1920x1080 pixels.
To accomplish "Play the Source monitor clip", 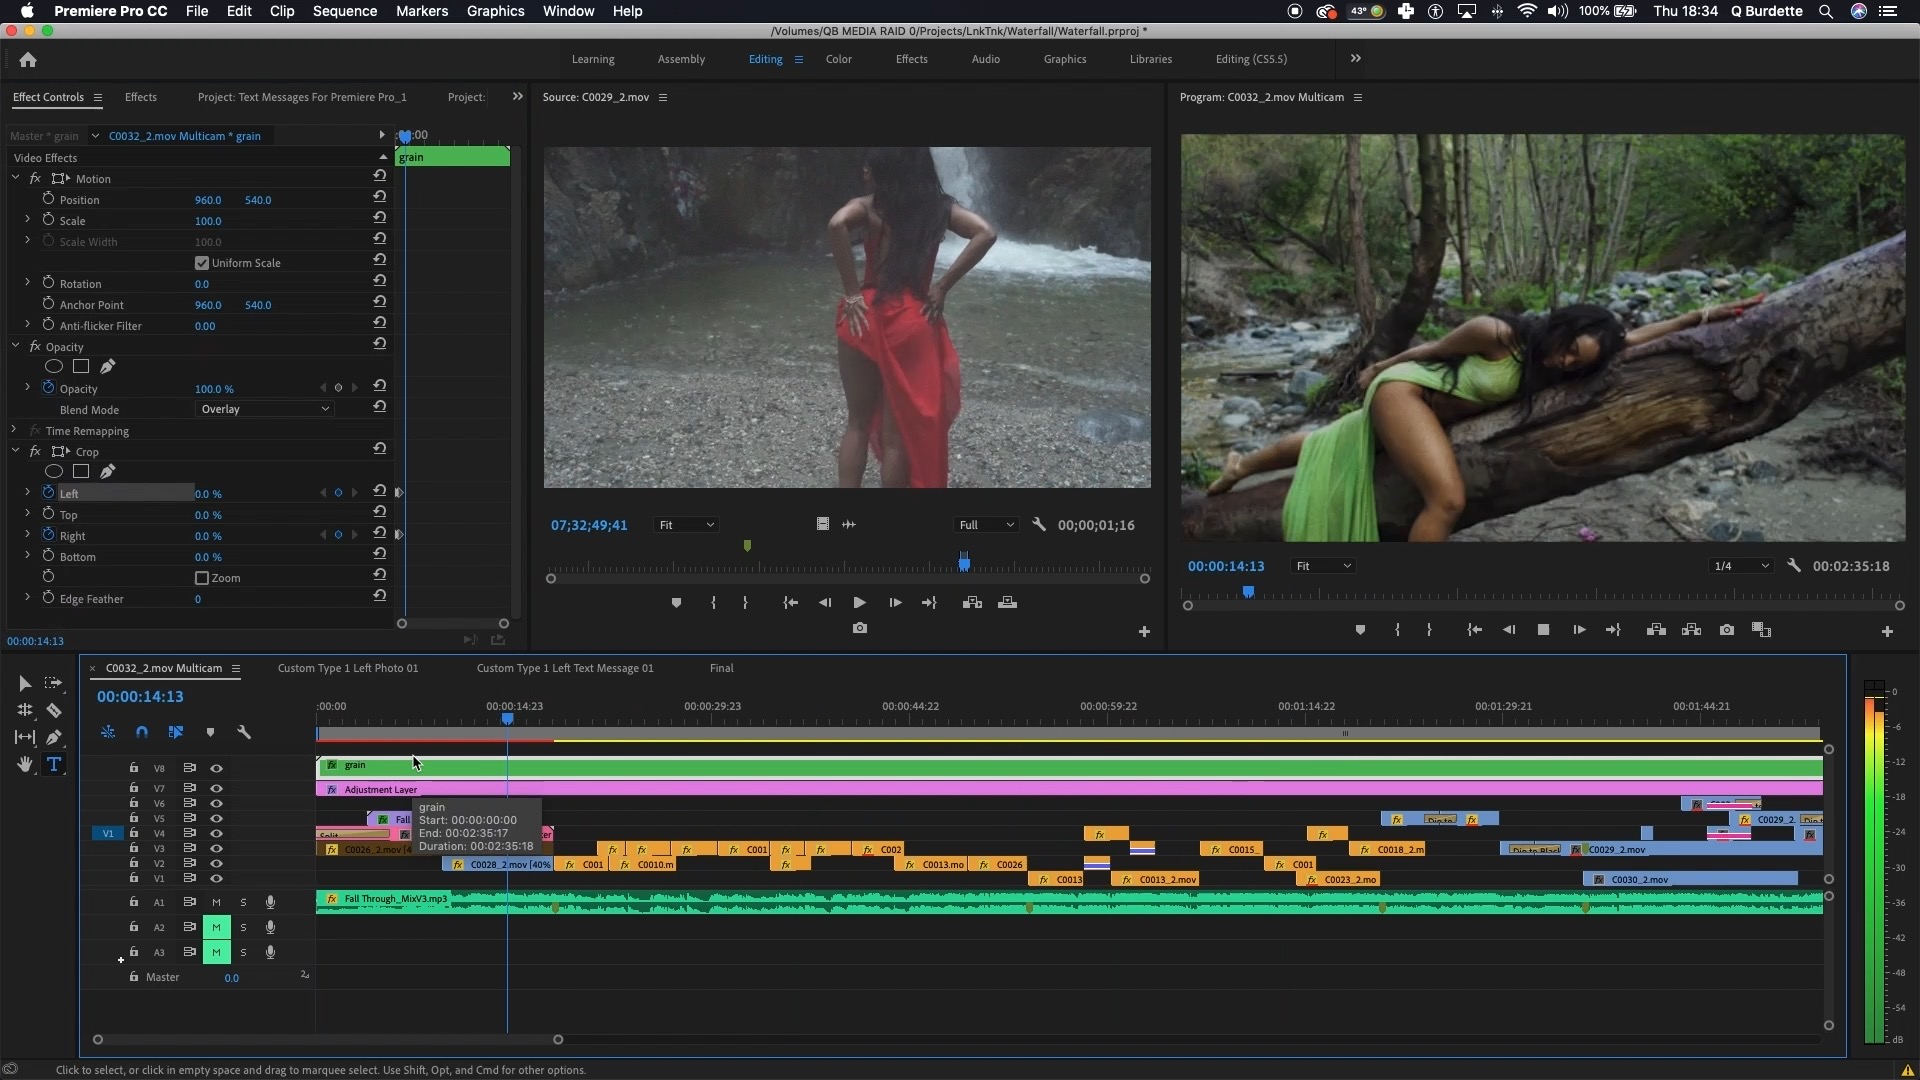I will 859,602.
